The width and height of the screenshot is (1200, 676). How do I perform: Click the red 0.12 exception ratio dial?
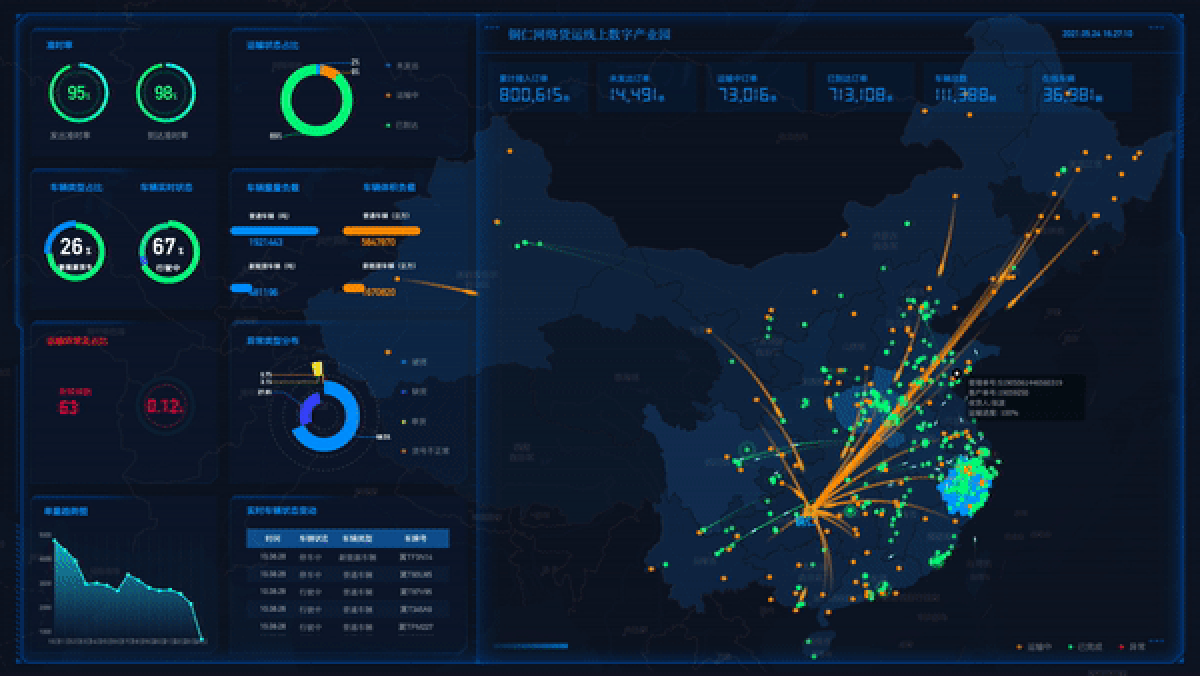coord(165,407)
